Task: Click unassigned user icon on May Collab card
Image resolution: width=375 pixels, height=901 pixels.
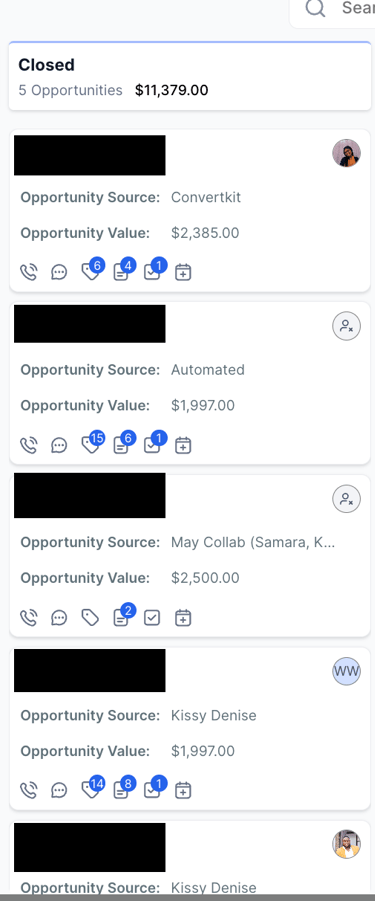Action: pos(346,499)
